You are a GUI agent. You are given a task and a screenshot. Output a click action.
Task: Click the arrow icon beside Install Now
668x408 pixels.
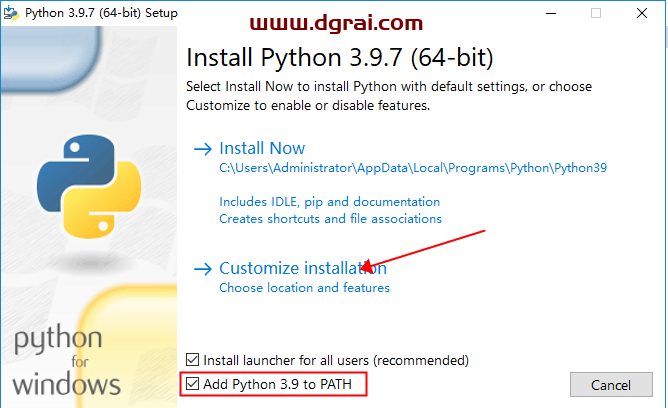point(203,149)
